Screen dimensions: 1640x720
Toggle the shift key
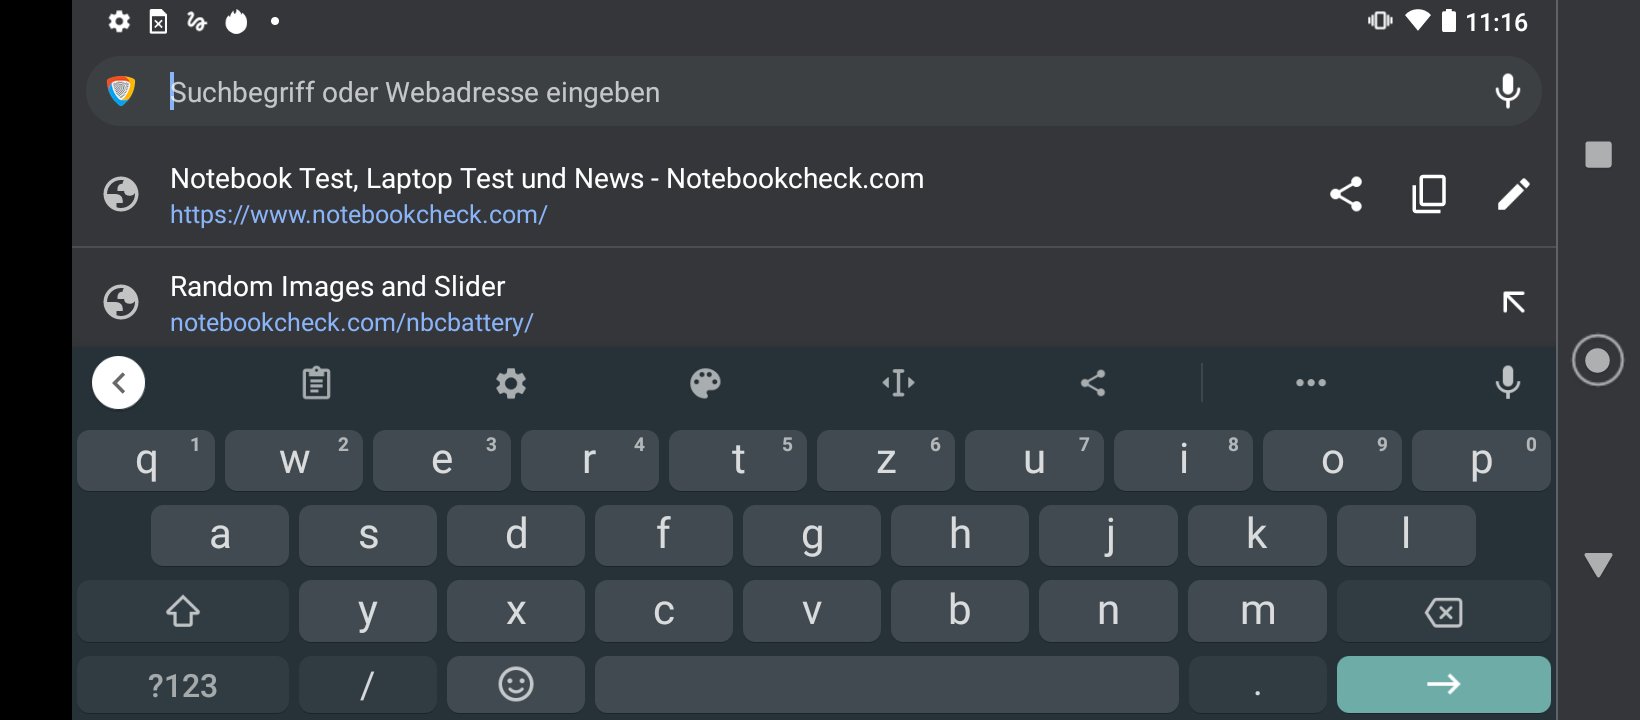[x=183, y=611]
